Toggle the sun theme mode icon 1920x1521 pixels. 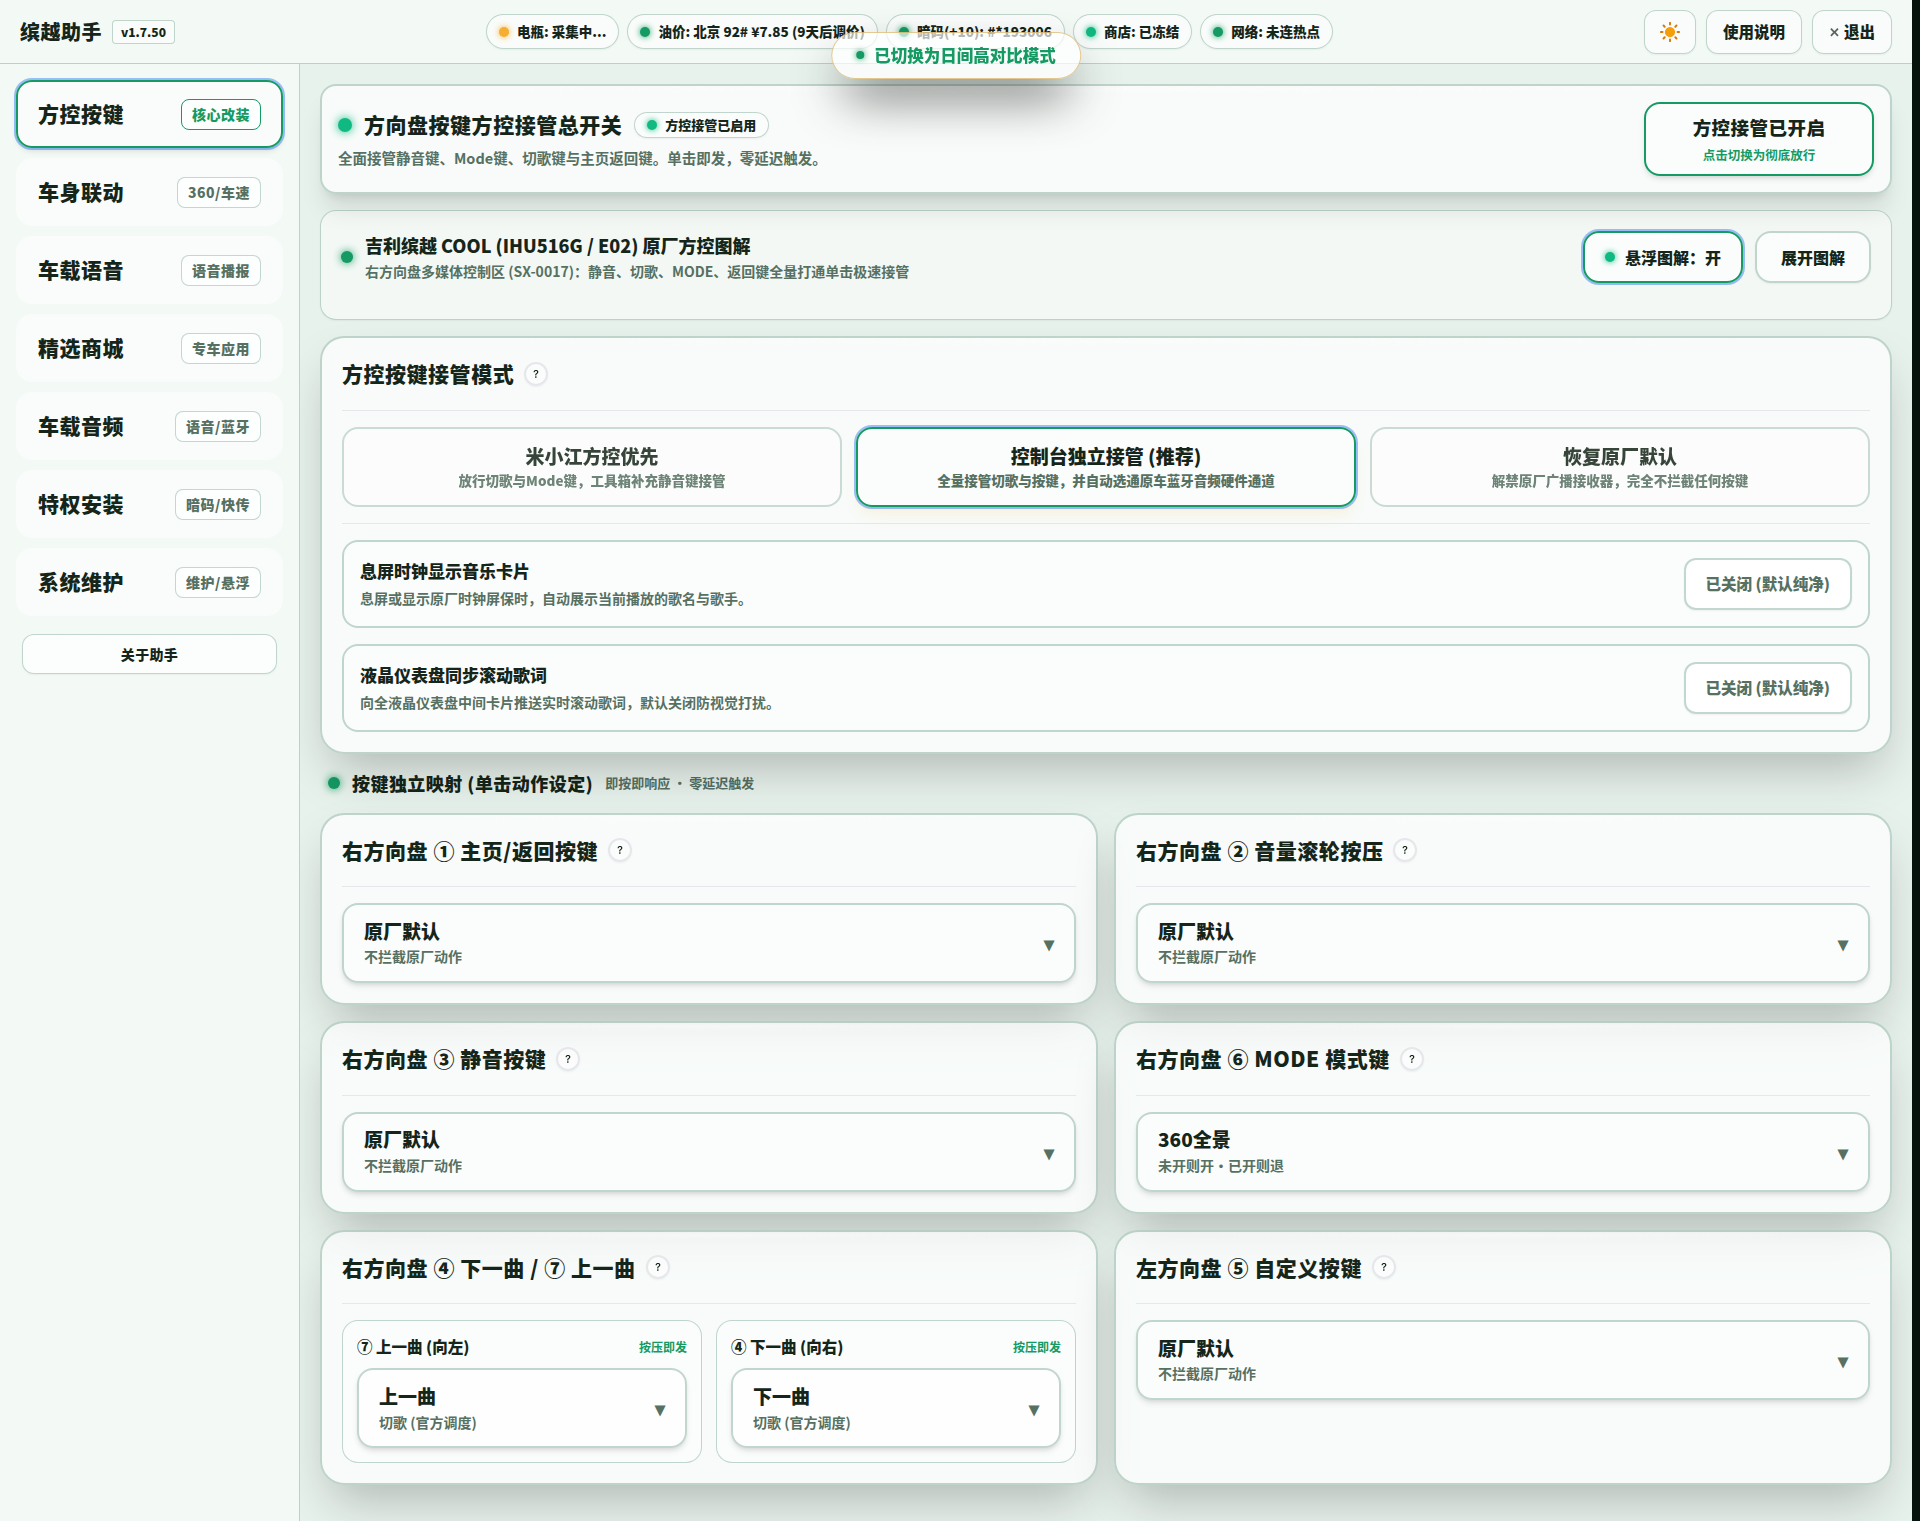(x=1669, y=32)
